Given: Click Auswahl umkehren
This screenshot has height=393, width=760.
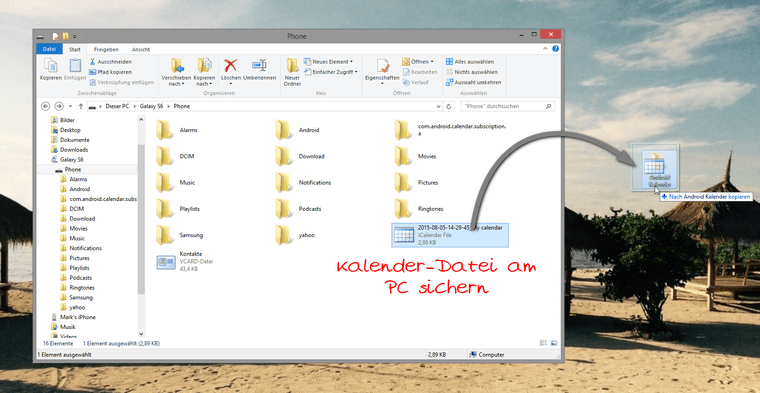Looking at the screenshot, I should tap(474, 82).
